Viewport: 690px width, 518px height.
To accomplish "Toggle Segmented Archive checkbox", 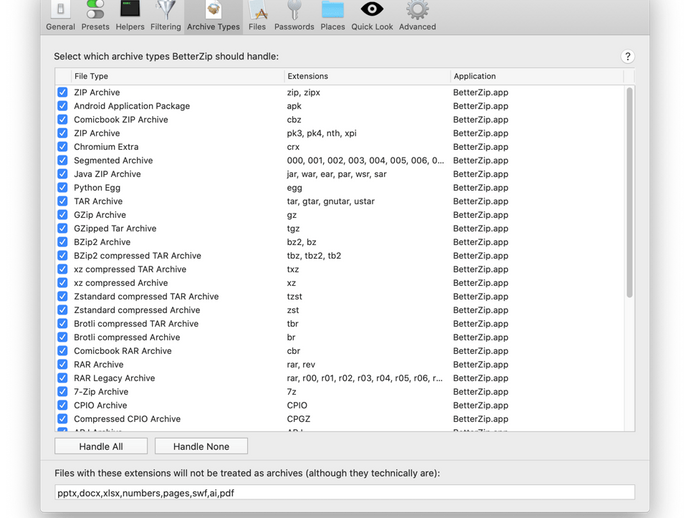I will (x=62, y=161).
